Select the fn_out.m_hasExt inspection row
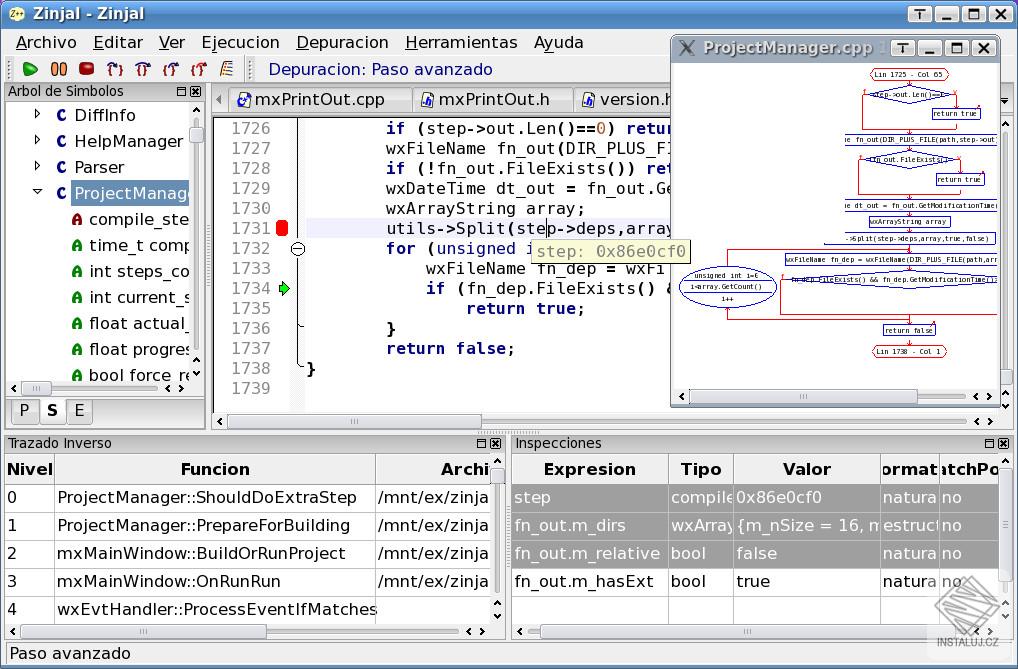 point(584,581)
